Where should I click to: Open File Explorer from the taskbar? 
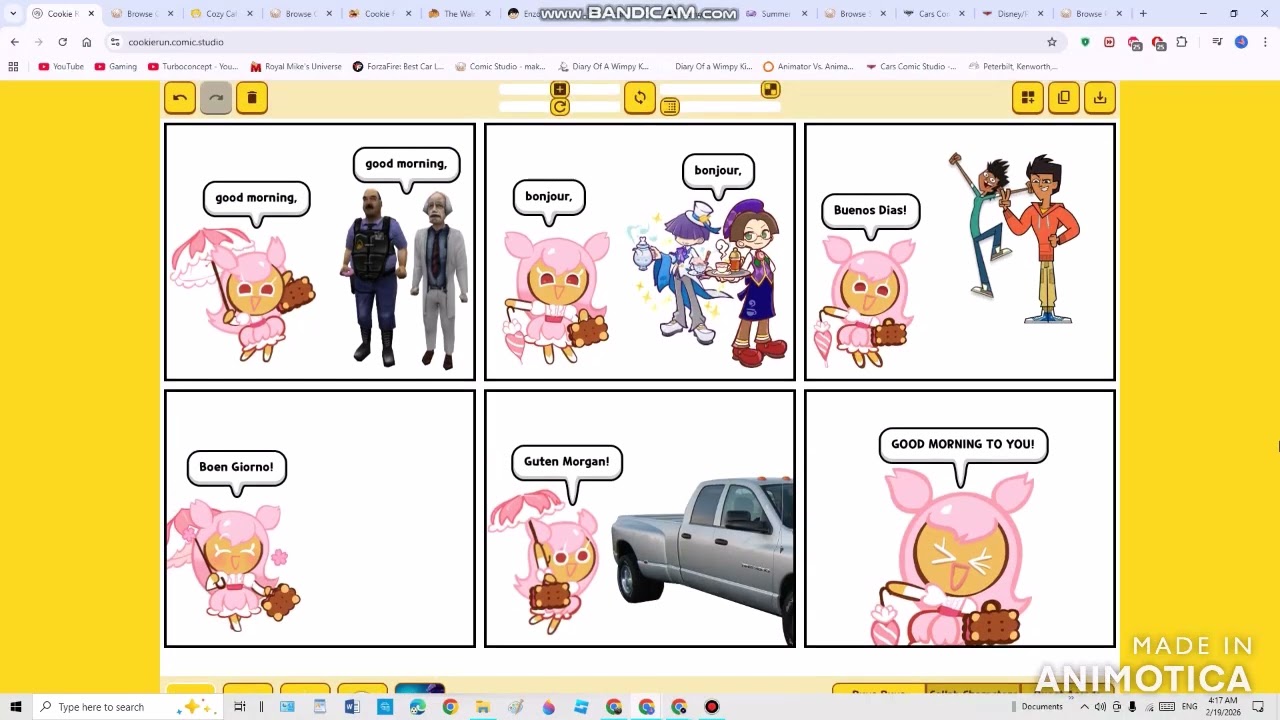482,707
